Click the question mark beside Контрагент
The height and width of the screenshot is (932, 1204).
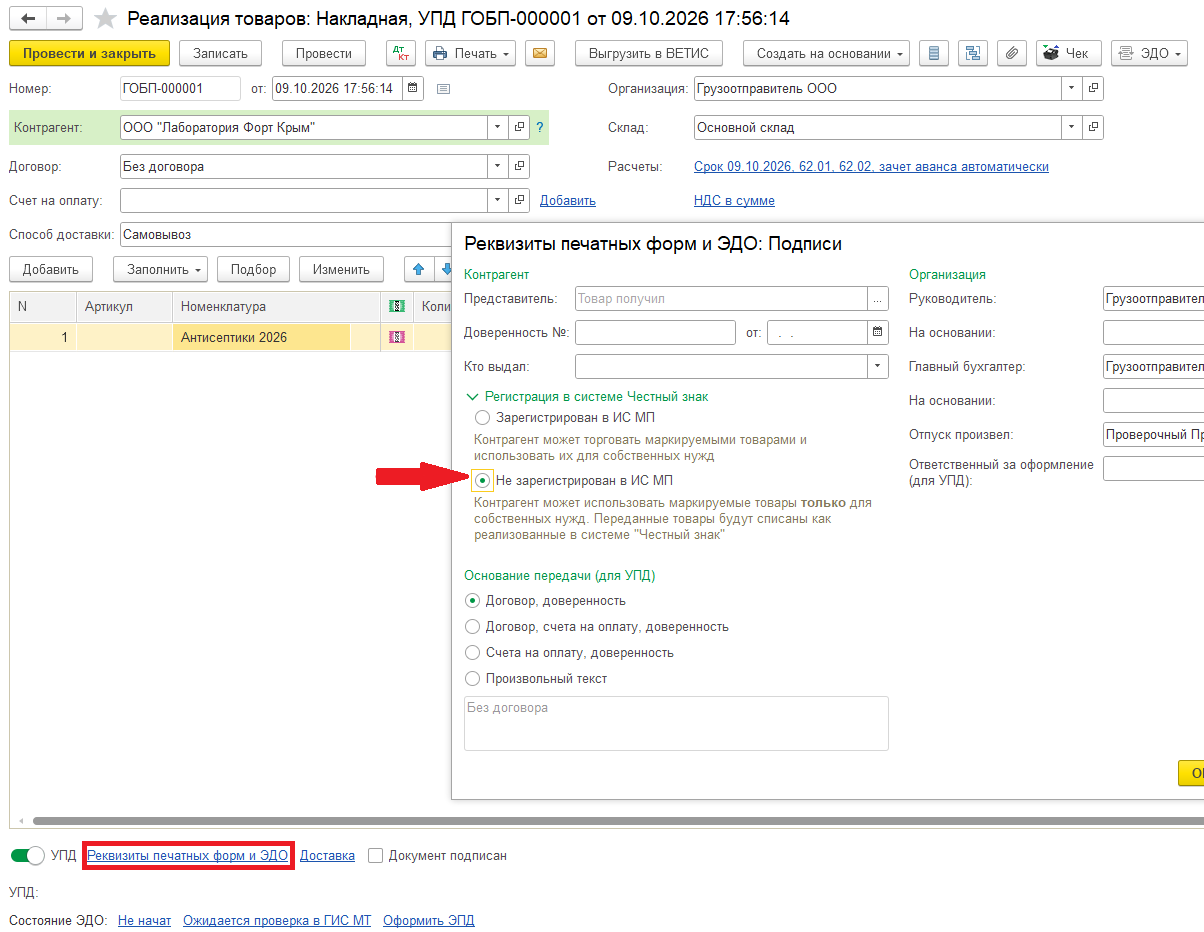point(540,128)
